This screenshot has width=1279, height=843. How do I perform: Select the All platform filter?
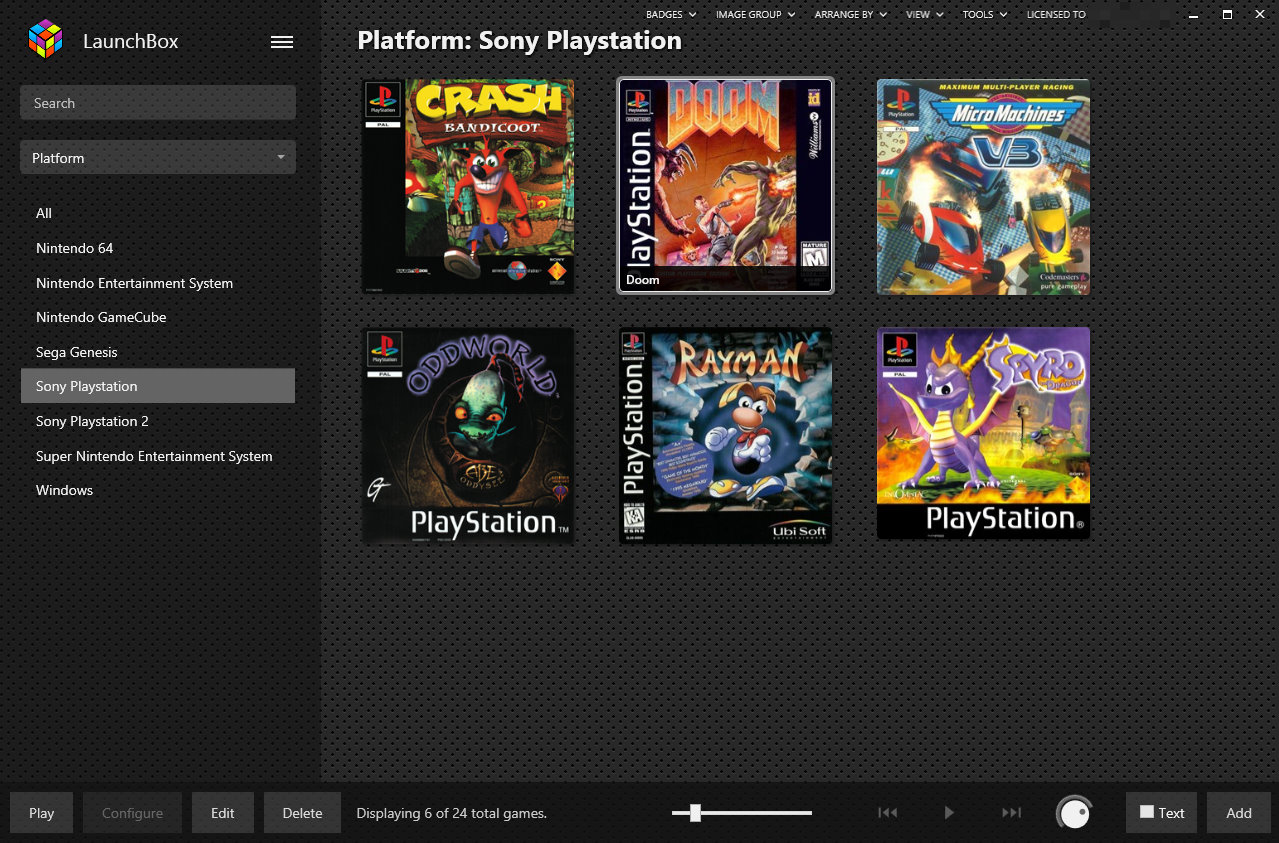pos(158,213)
